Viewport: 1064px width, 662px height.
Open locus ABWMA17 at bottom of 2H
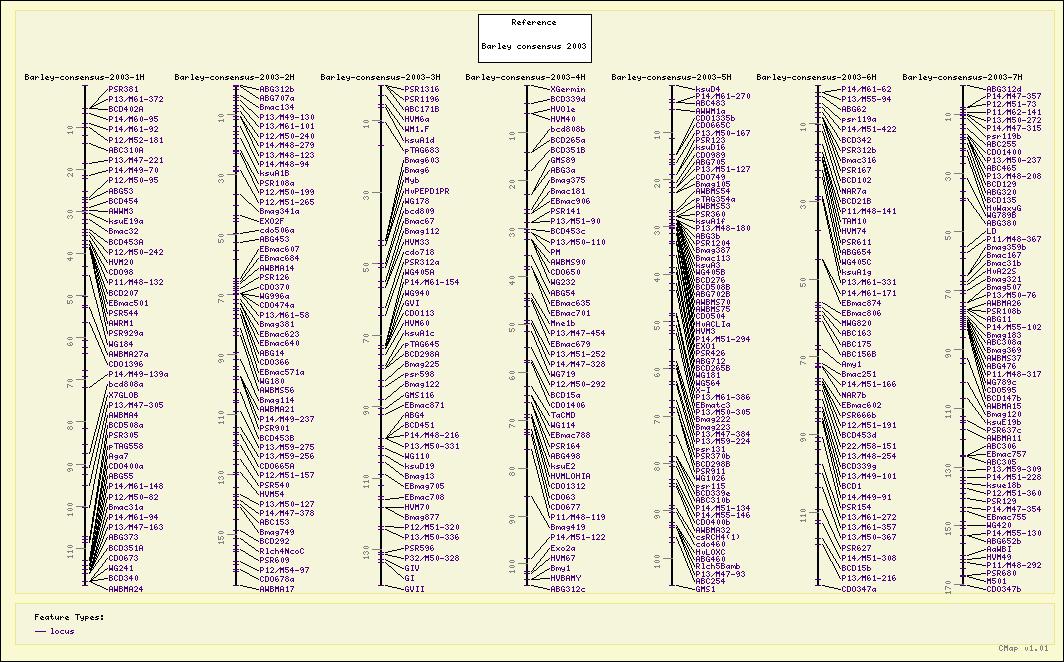[x=276, y=589]
